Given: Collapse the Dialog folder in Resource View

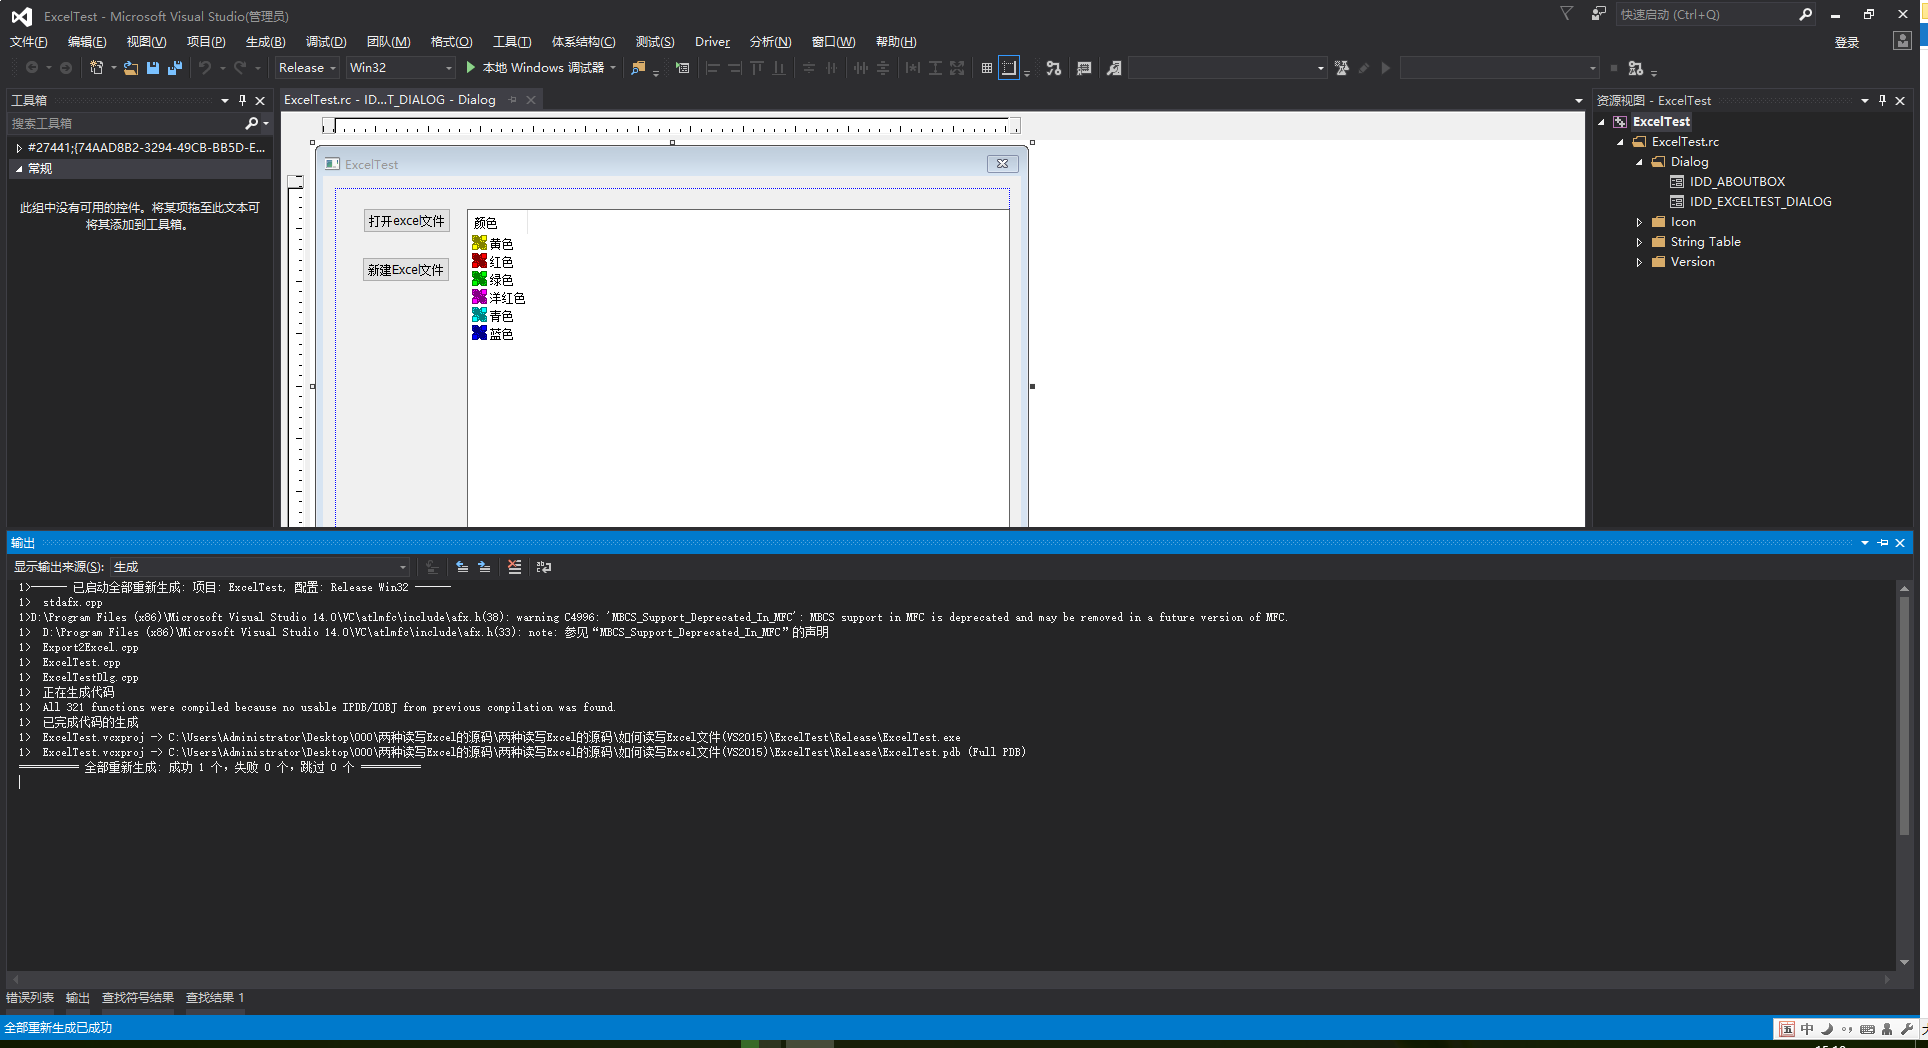Looking at the screenshot, I should [1639, 162].
